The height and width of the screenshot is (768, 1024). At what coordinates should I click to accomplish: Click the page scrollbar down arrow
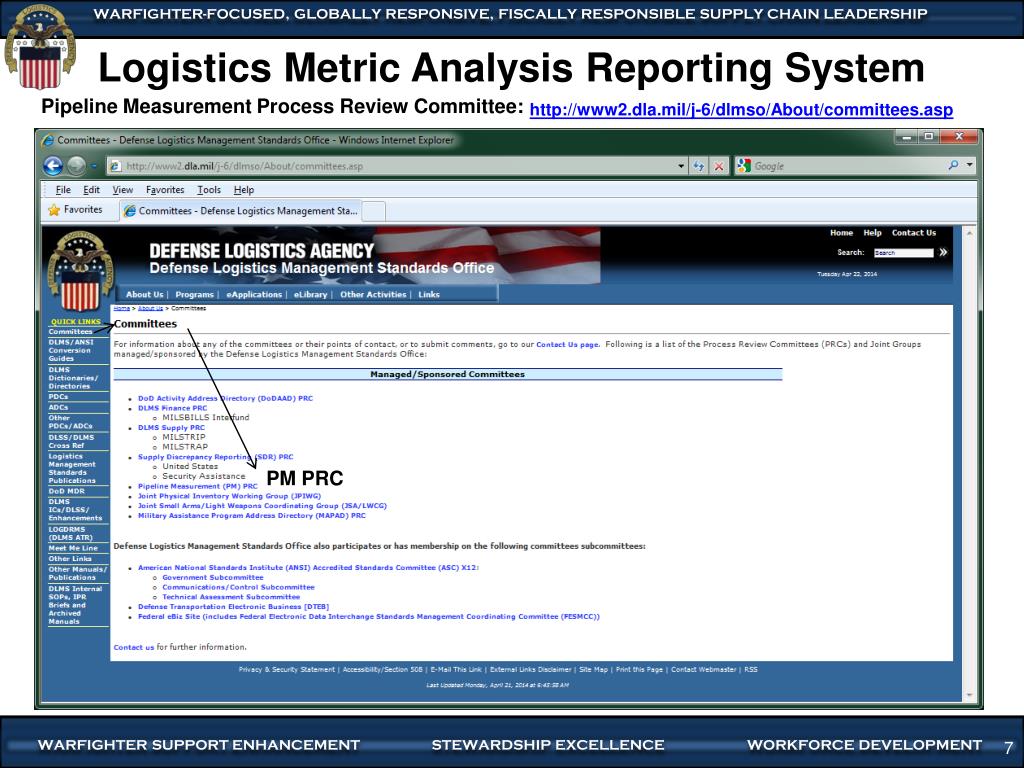(x=969, y=696)
